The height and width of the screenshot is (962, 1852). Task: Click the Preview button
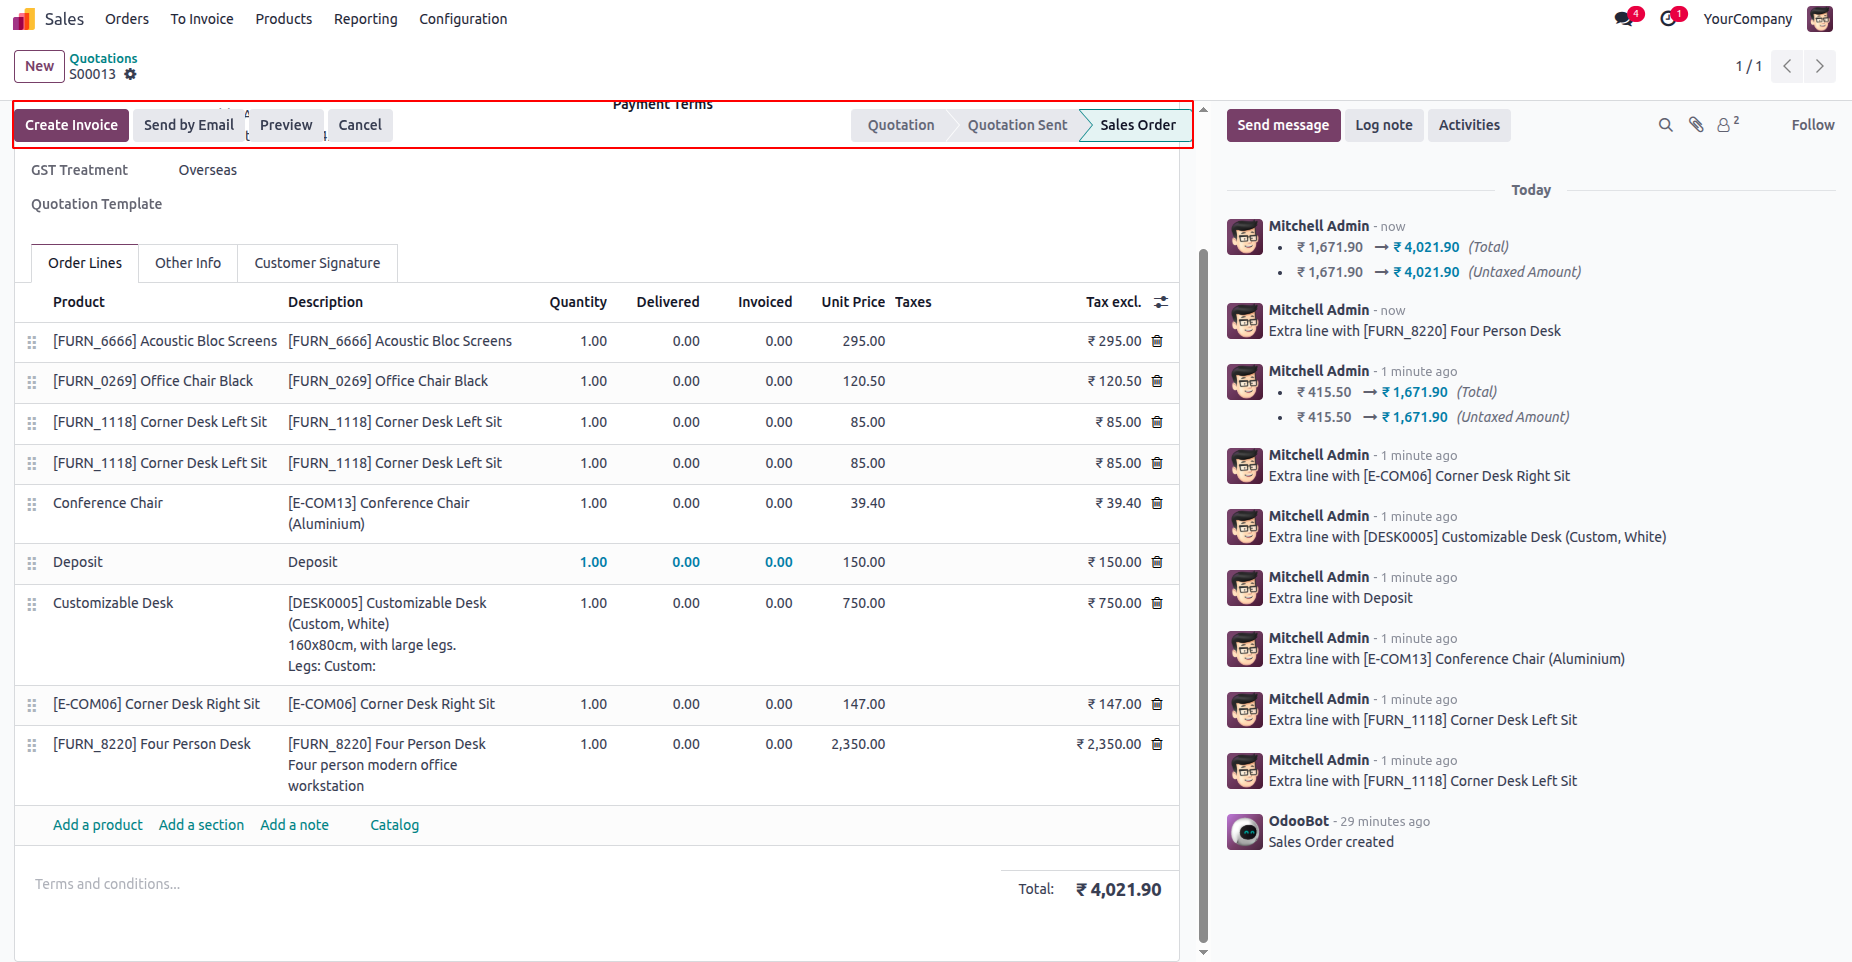pos(286,125)
